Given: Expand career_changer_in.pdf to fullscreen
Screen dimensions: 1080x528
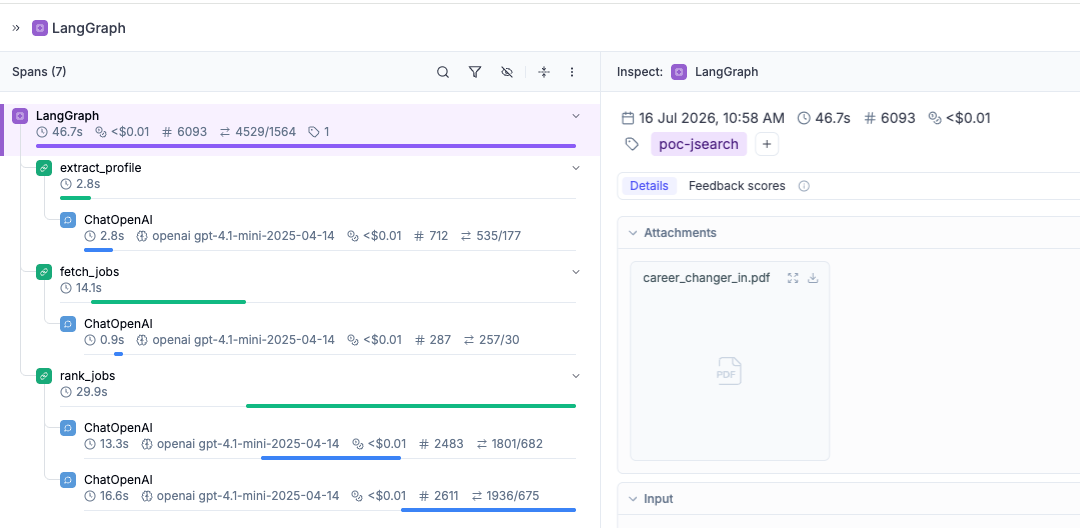Looking at the screenshot, I should [793, 278].
